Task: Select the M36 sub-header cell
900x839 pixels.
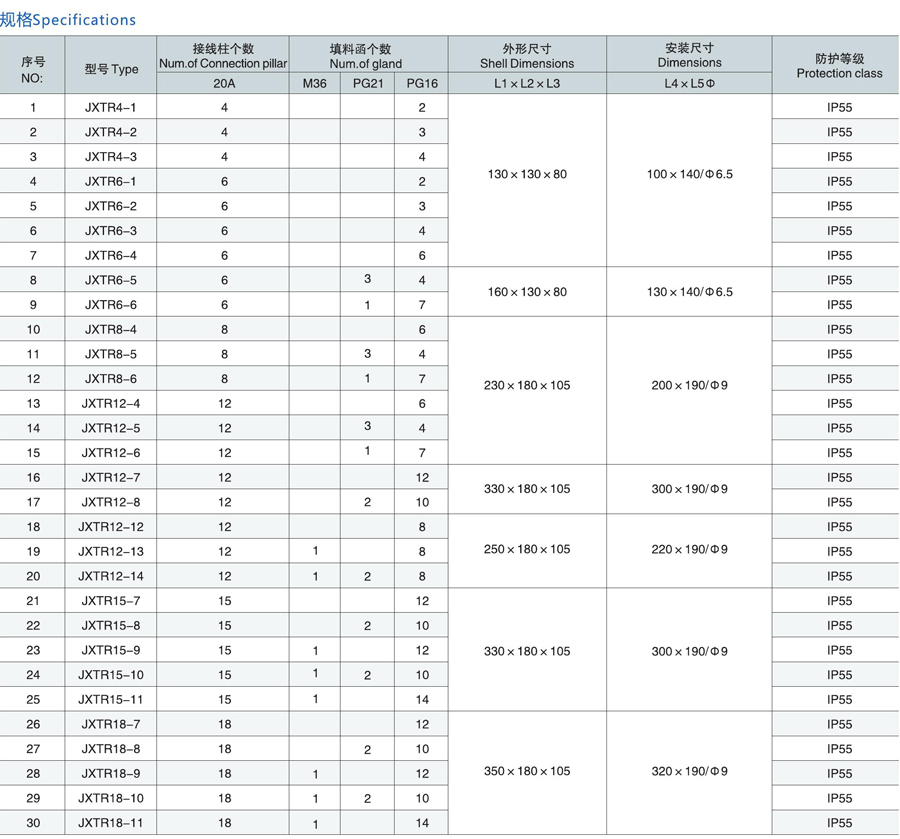Action: coord(314,84)
